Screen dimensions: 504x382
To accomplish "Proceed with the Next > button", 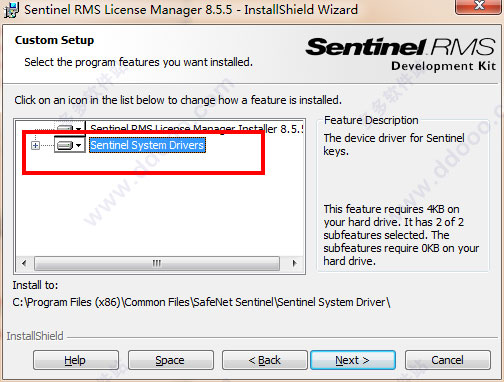I will (353, 360).
